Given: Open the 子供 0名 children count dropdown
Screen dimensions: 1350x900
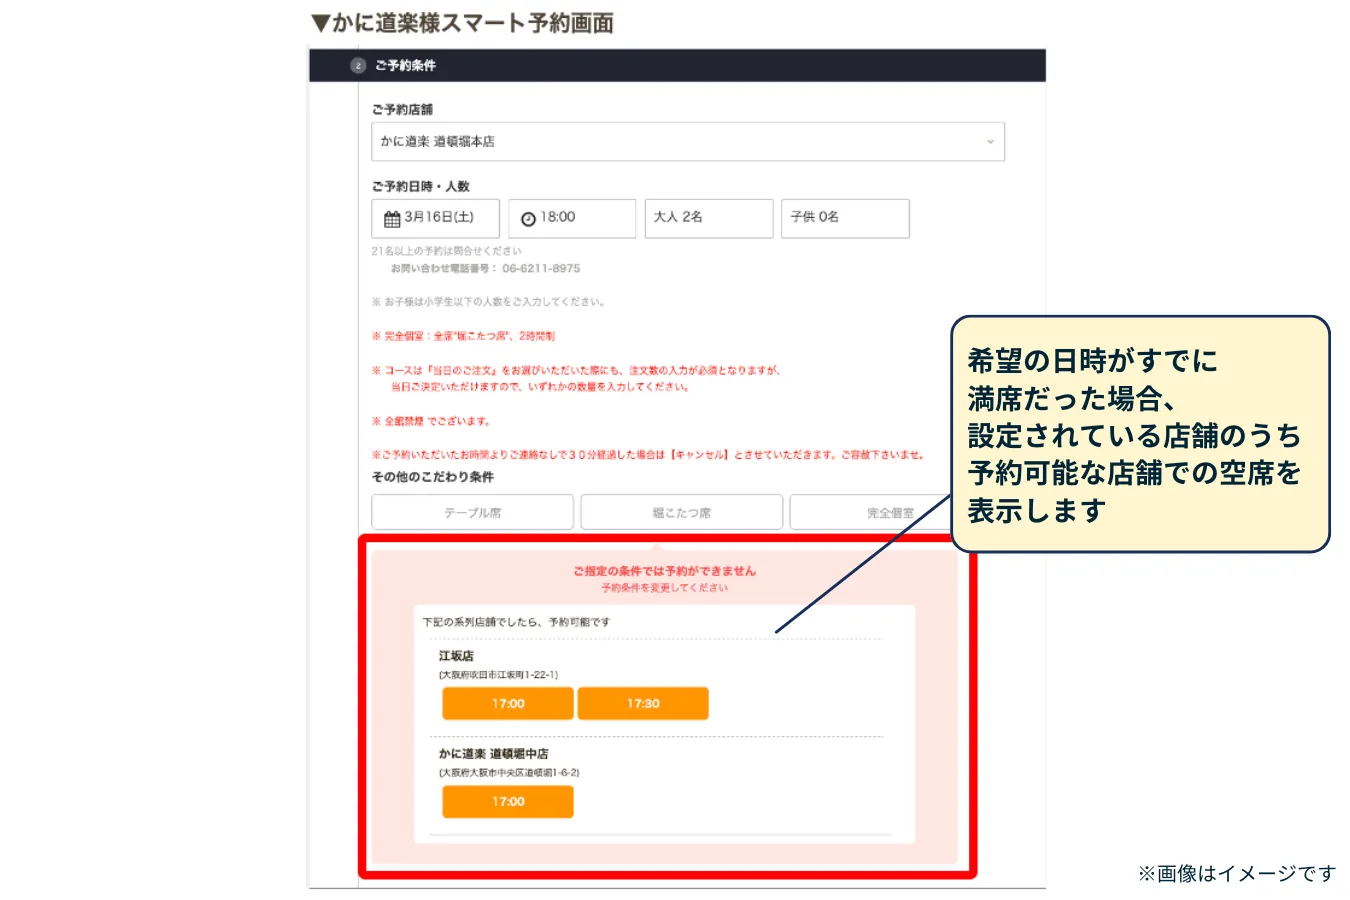Looking at the screenshot, I should point(845,218).
